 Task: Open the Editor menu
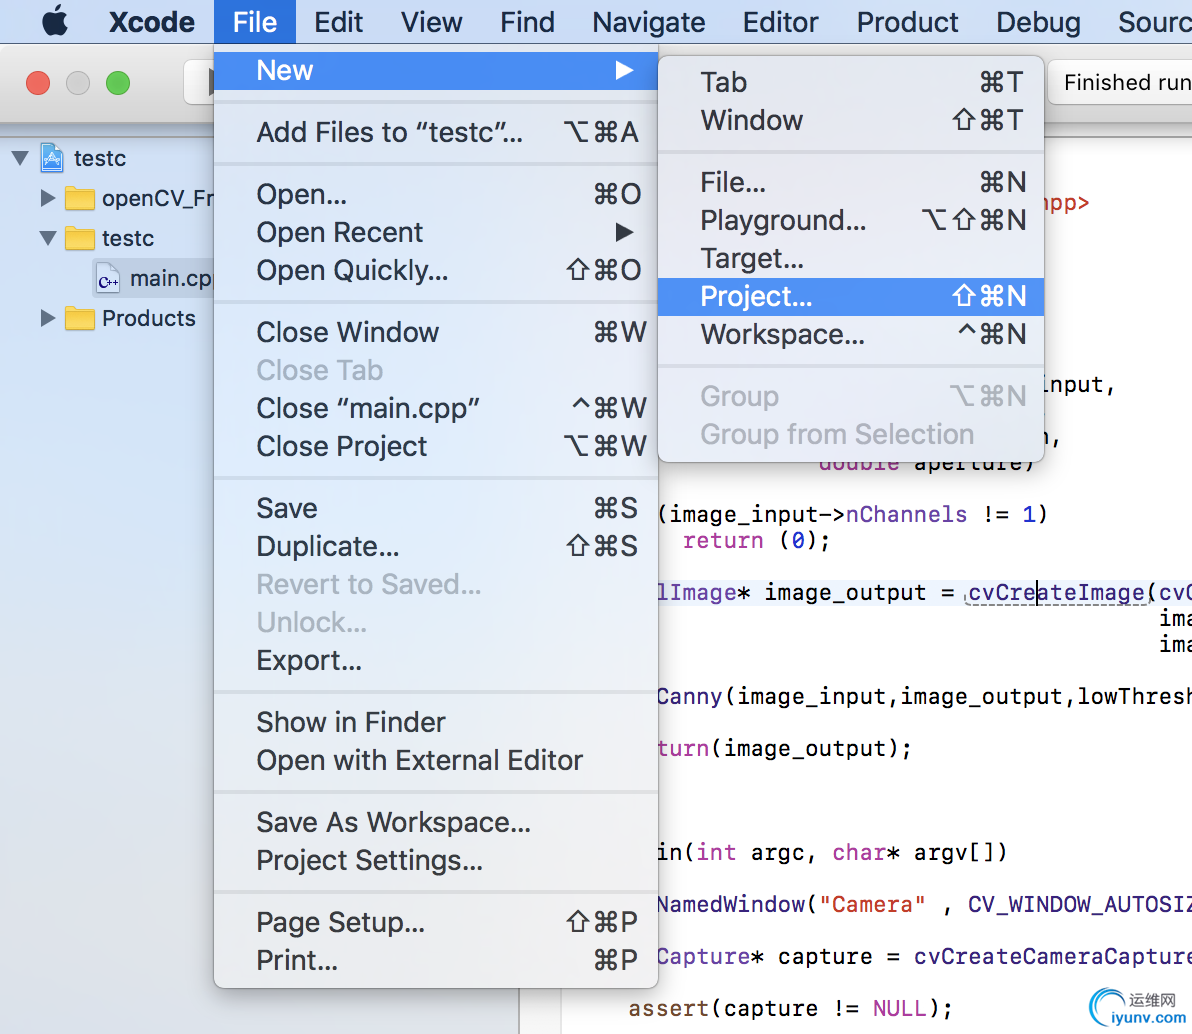[x=780, y=21]
